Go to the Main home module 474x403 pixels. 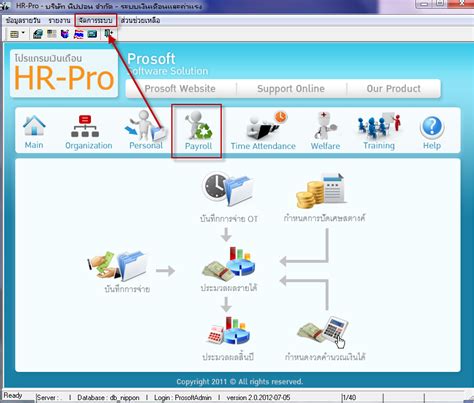click(x=34, y=132)
